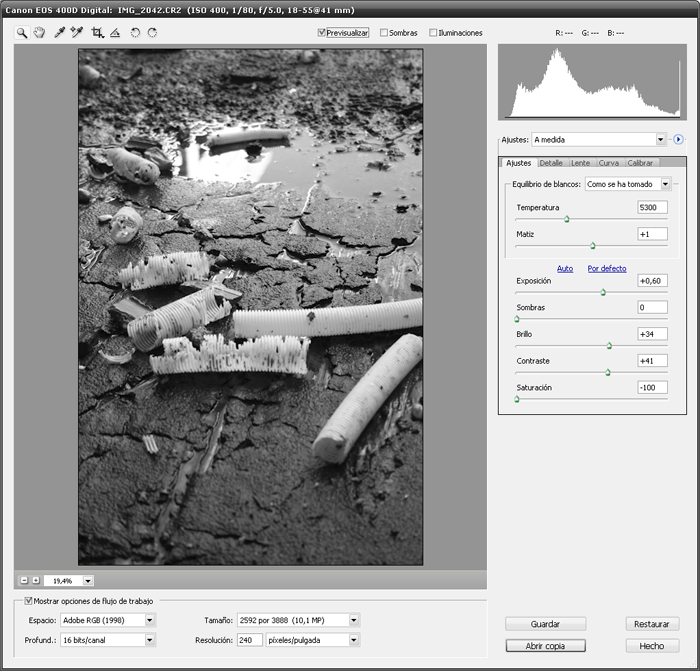Open the Curva tab
Viewport: 700px width, 671px height.
click(608, 163)
